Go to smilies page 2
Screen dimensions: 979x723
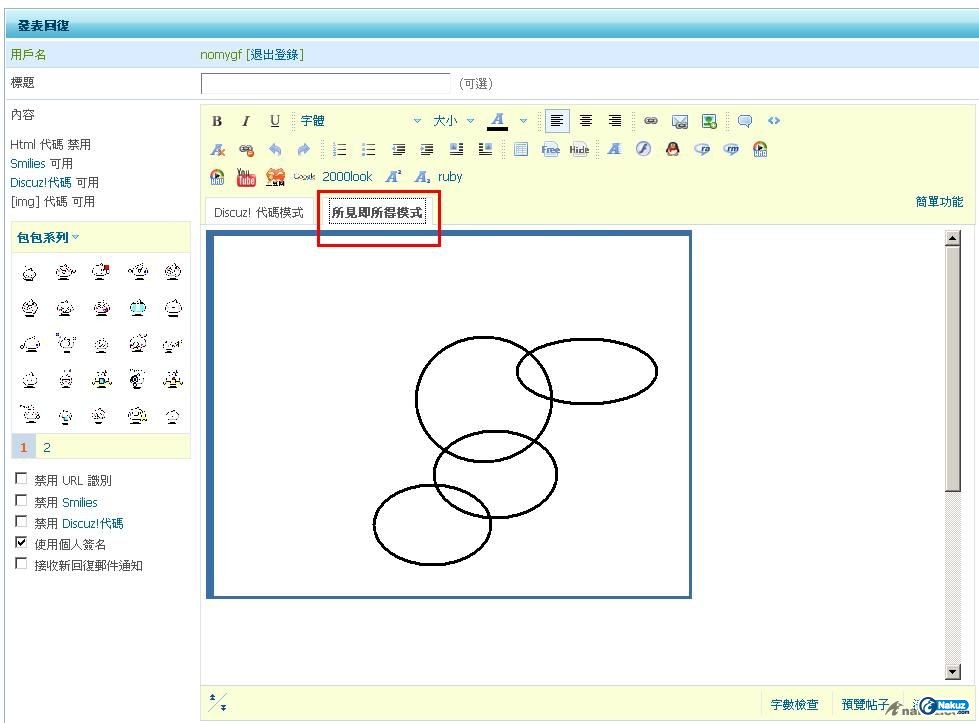pyautogui.click(x=47, y=447)
